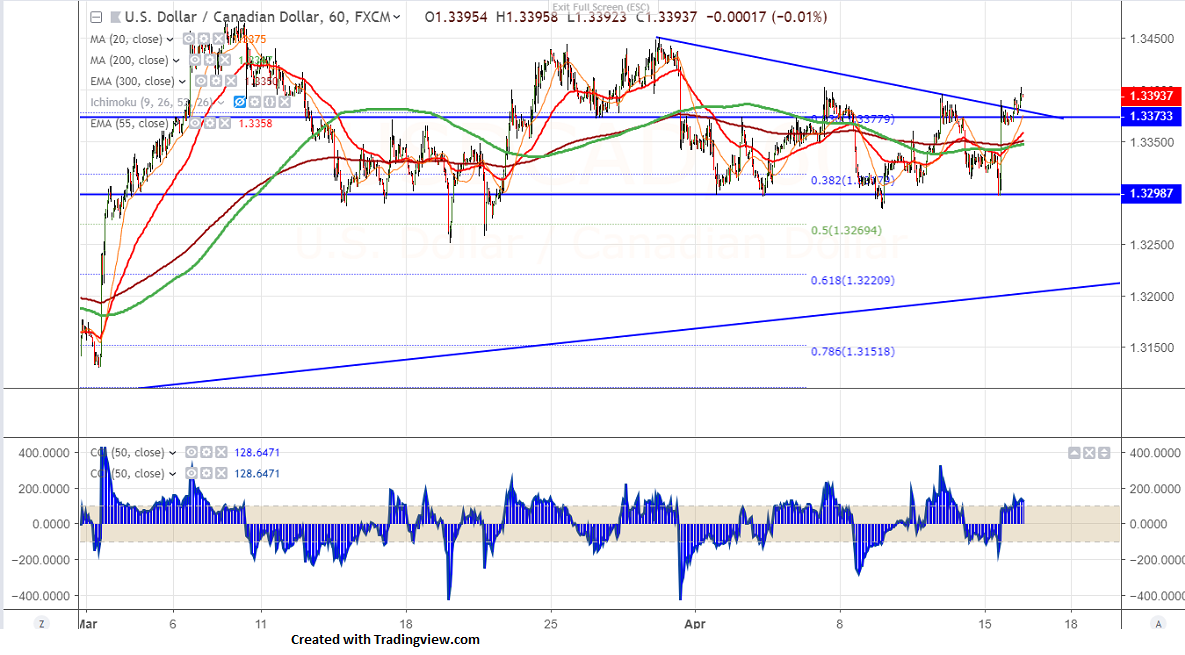Maximize the CCI pane with the up-down arrows icon
The image size is (1185, 655).
coord(1104,453)
